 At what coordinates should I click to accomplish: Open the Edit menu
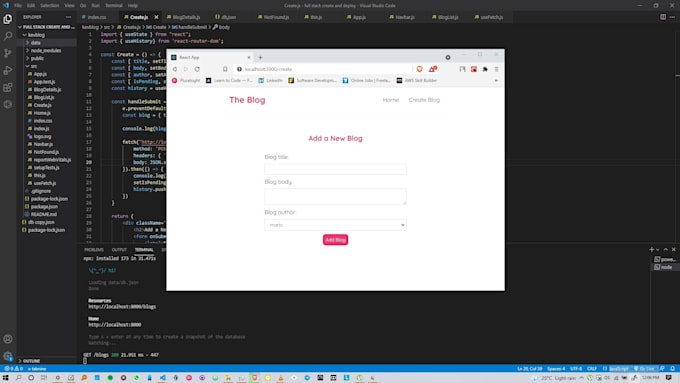31,6
